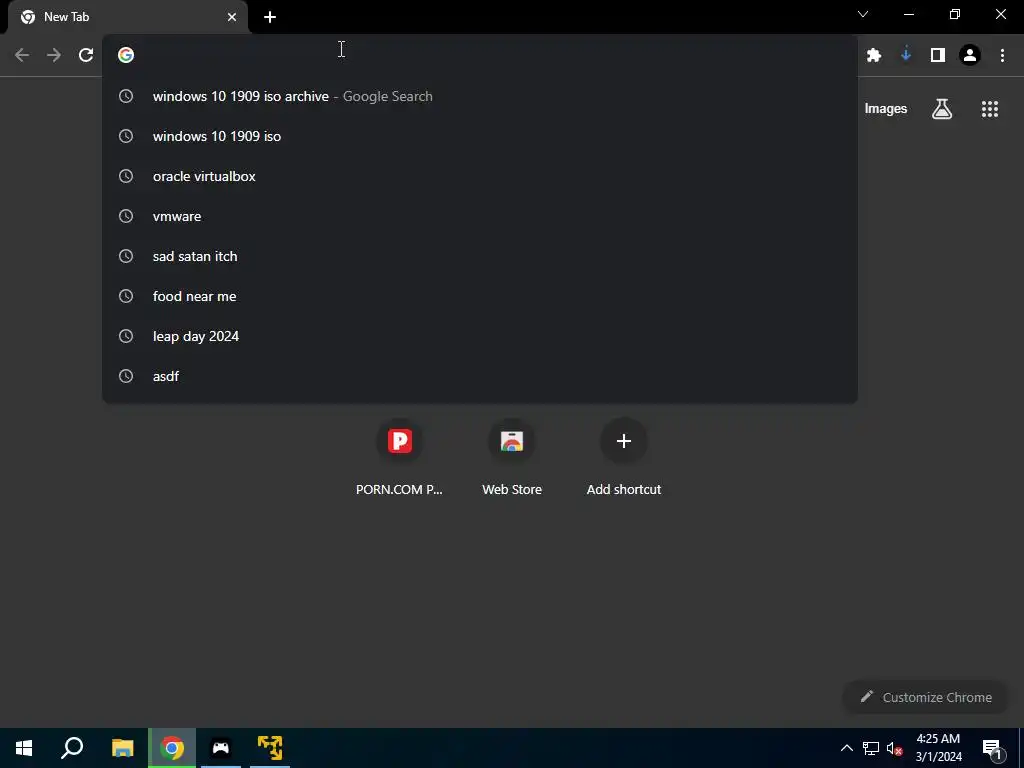Choose suggestion vmware
Image resolution: width=1024 pixels, height=768 pixels.
point(480,216)
